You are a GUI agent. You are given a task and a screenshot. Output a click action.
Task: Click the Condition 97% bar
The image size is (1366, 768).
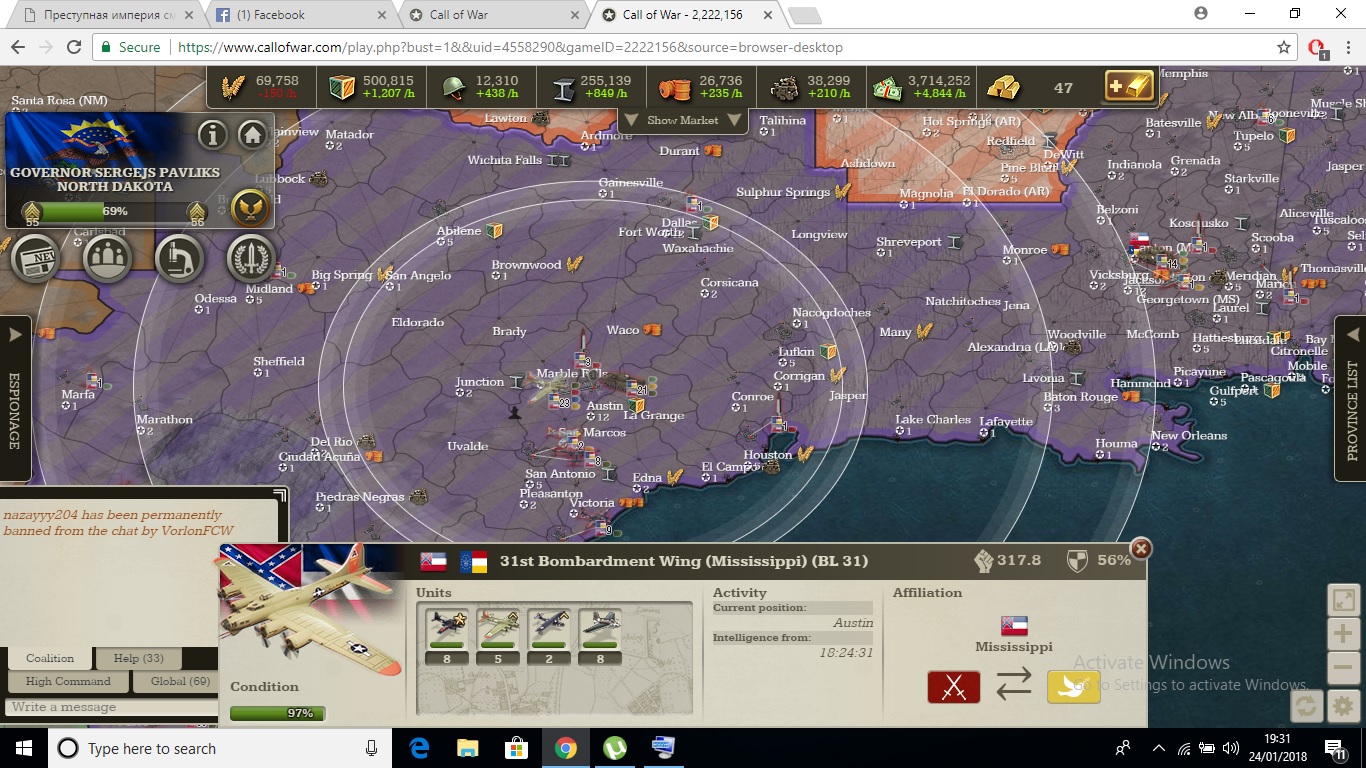(x=277, y=713)
